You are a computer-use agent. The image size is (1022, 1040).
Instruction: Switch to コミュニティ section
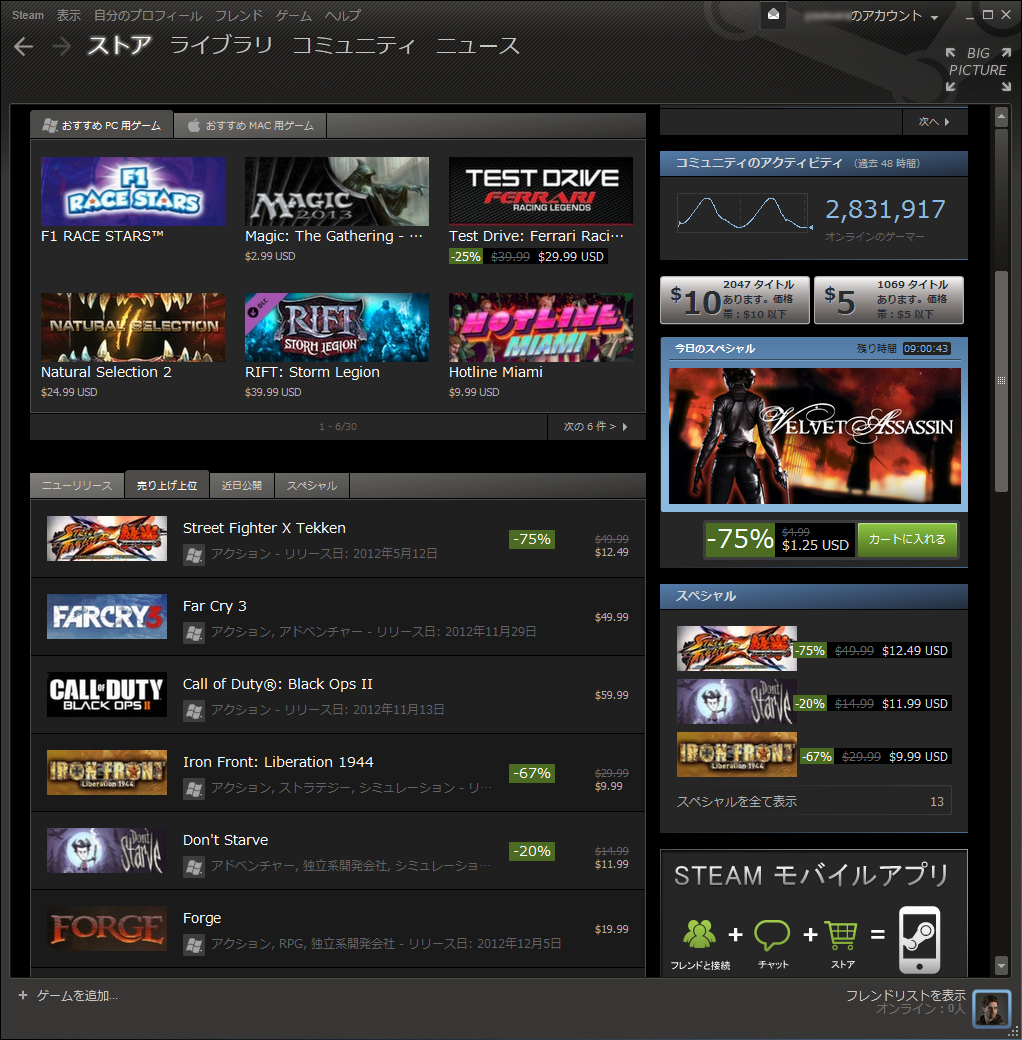pos(354,45)
